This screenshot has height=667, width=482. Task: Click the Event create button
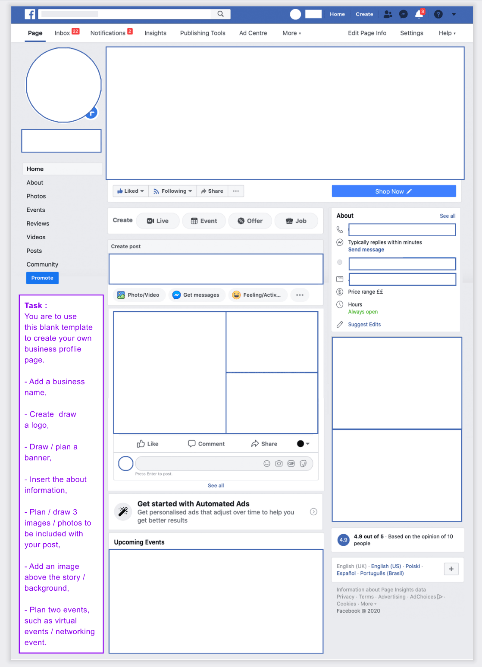click(x=204, y=221)
